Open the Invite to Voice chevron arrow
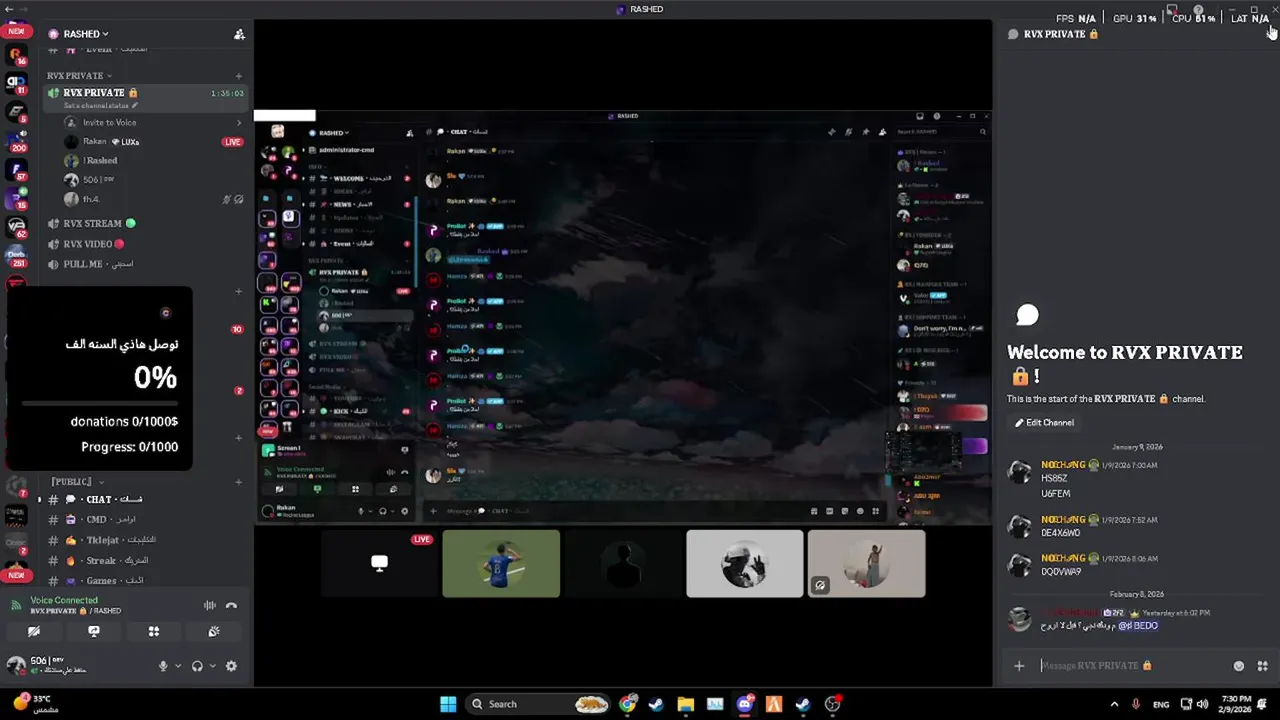 [x=238, y=123]
